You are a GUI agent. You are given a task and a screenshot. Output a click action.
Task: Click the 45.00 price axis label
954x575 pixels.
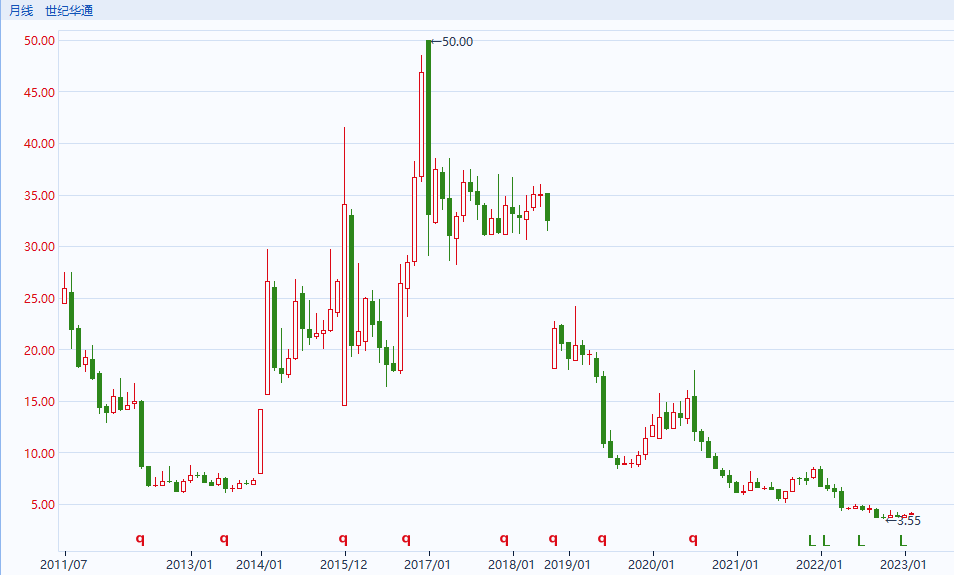40,92
